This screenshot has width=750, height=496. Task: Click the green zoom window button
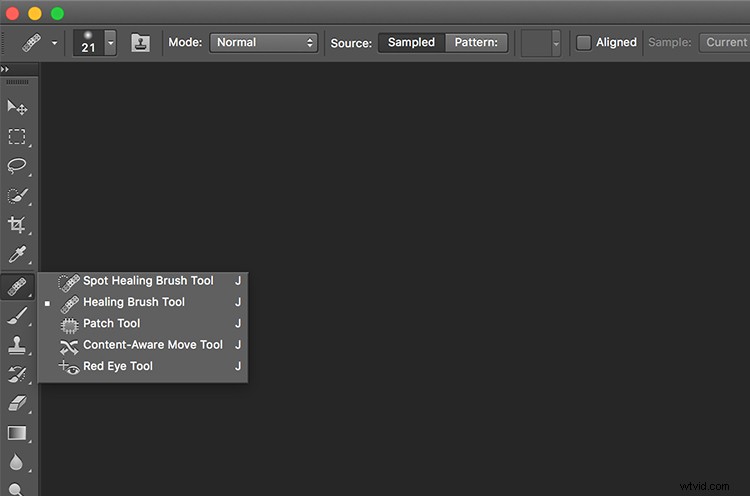[57, 13]
